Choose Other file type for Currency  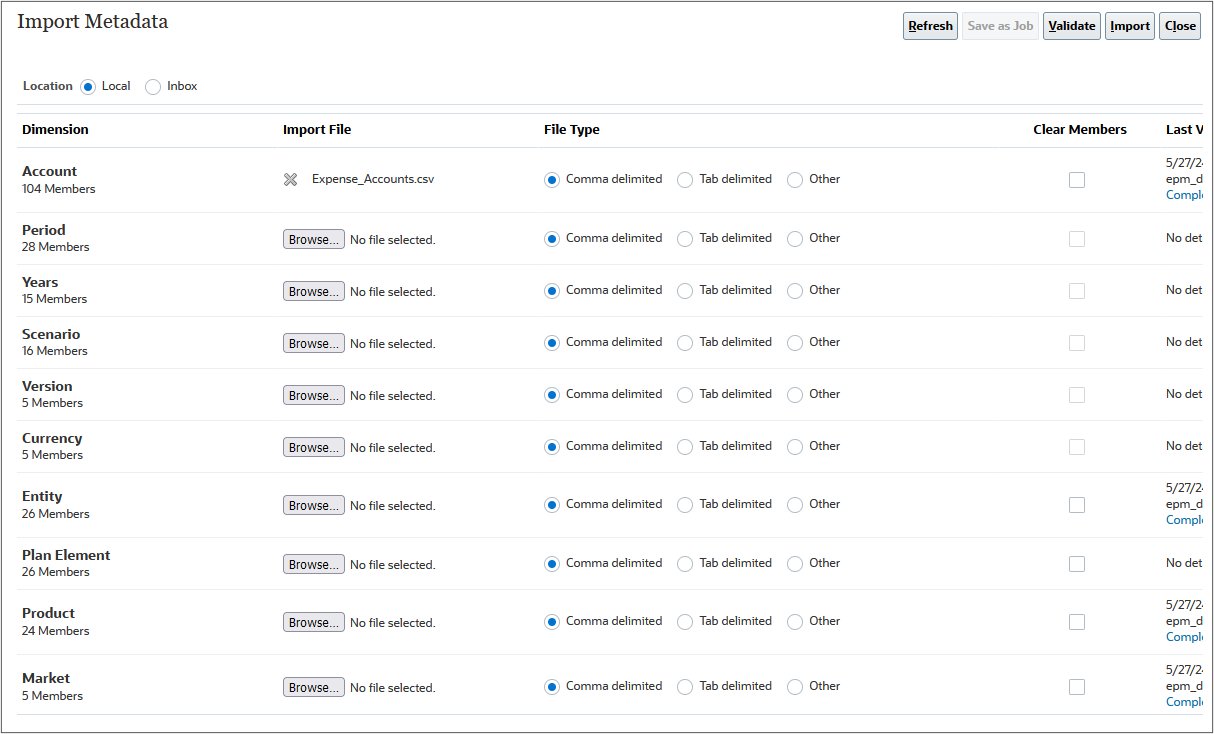[x=794, y=446]
